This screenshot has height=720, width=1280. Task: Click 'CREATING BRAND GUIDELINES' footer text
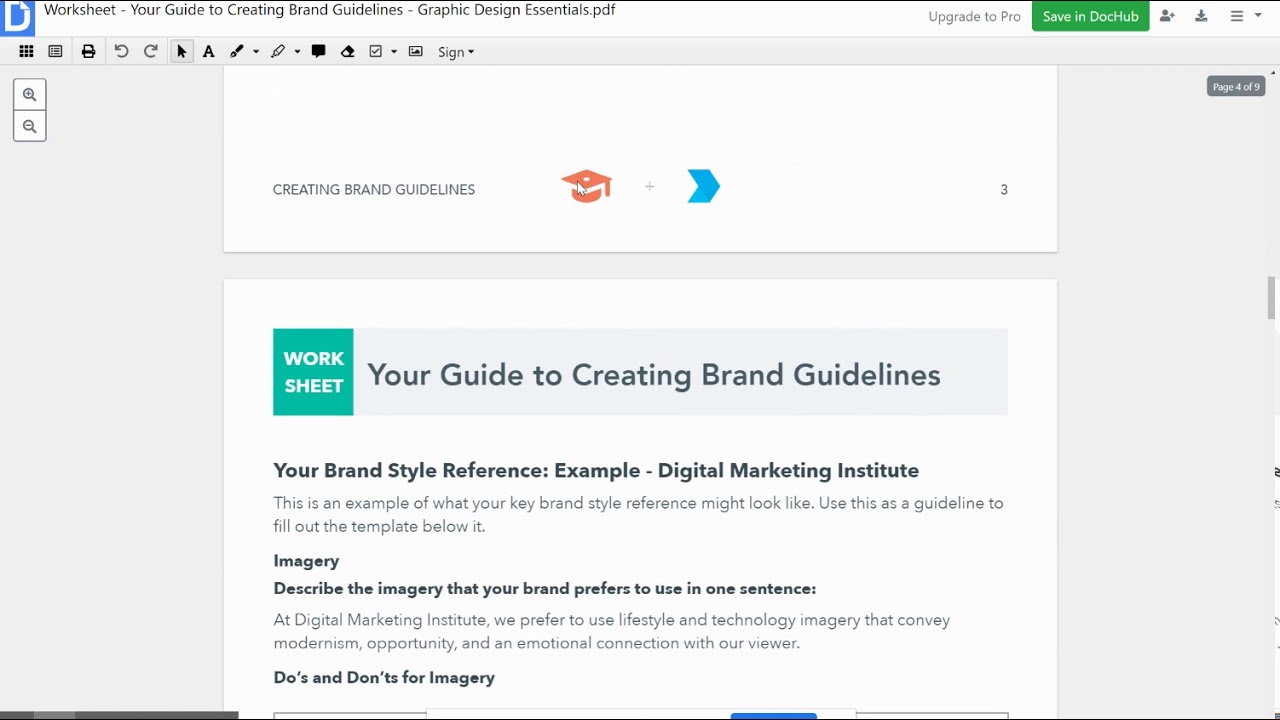coord(374,189)
